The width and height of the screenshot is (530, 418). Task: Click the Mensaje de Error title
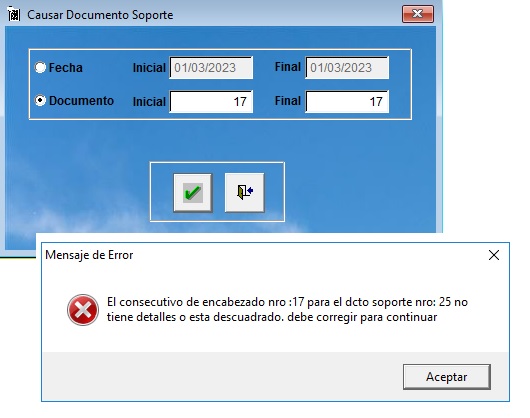(89, 255)
